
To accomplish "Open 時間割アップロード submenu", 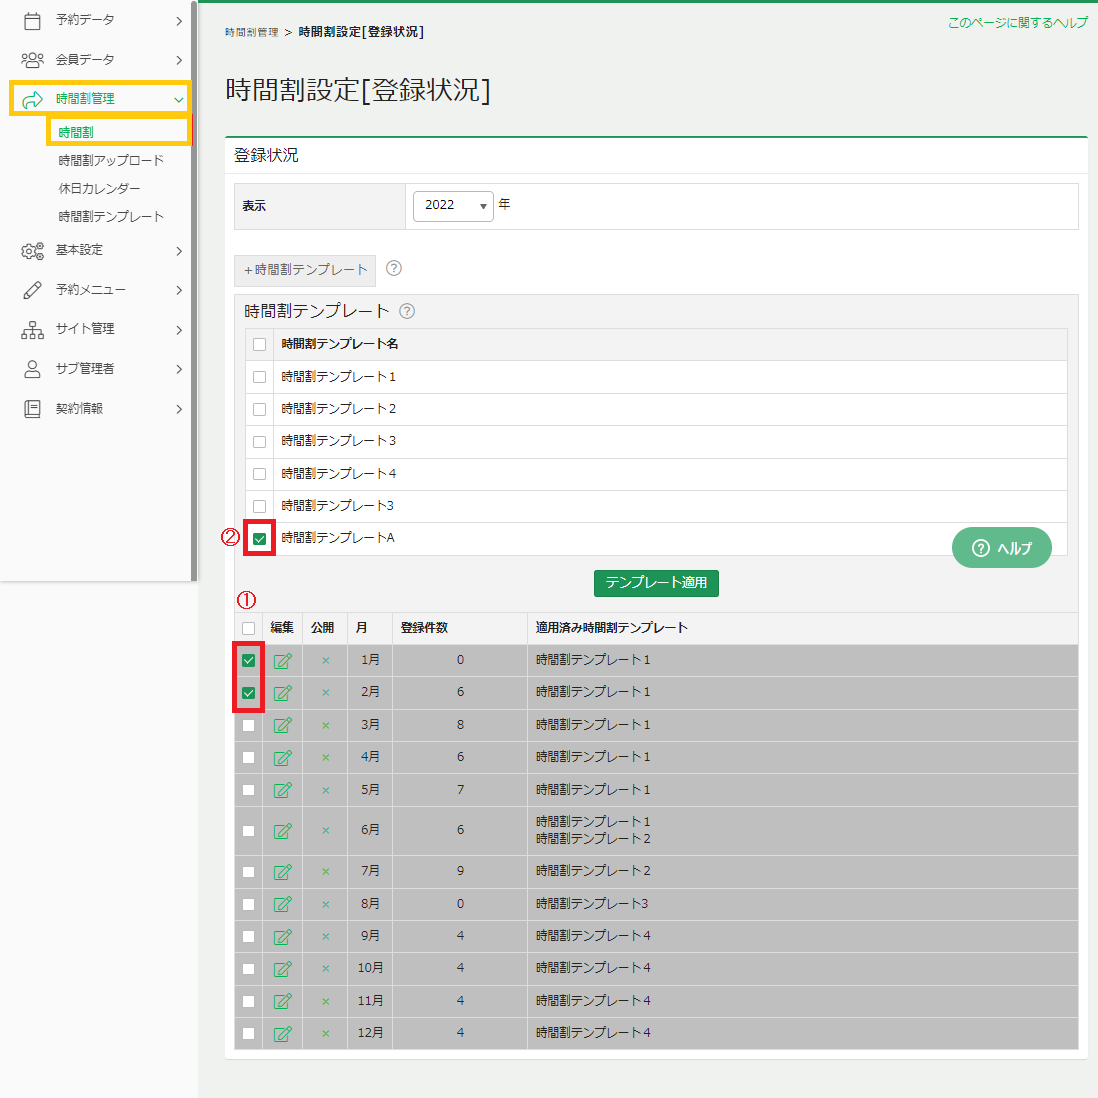I will pyautogui.click(x=111, y=160).
